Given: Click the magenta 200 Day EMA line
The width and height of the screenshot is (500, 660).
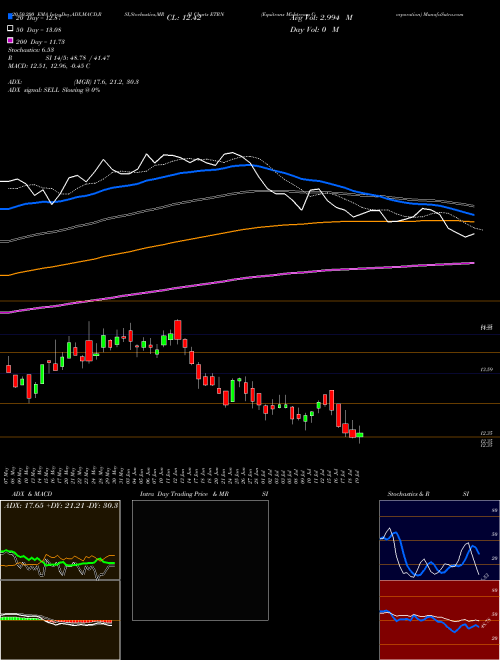Looking at the screenshot, I should [238, 279].
